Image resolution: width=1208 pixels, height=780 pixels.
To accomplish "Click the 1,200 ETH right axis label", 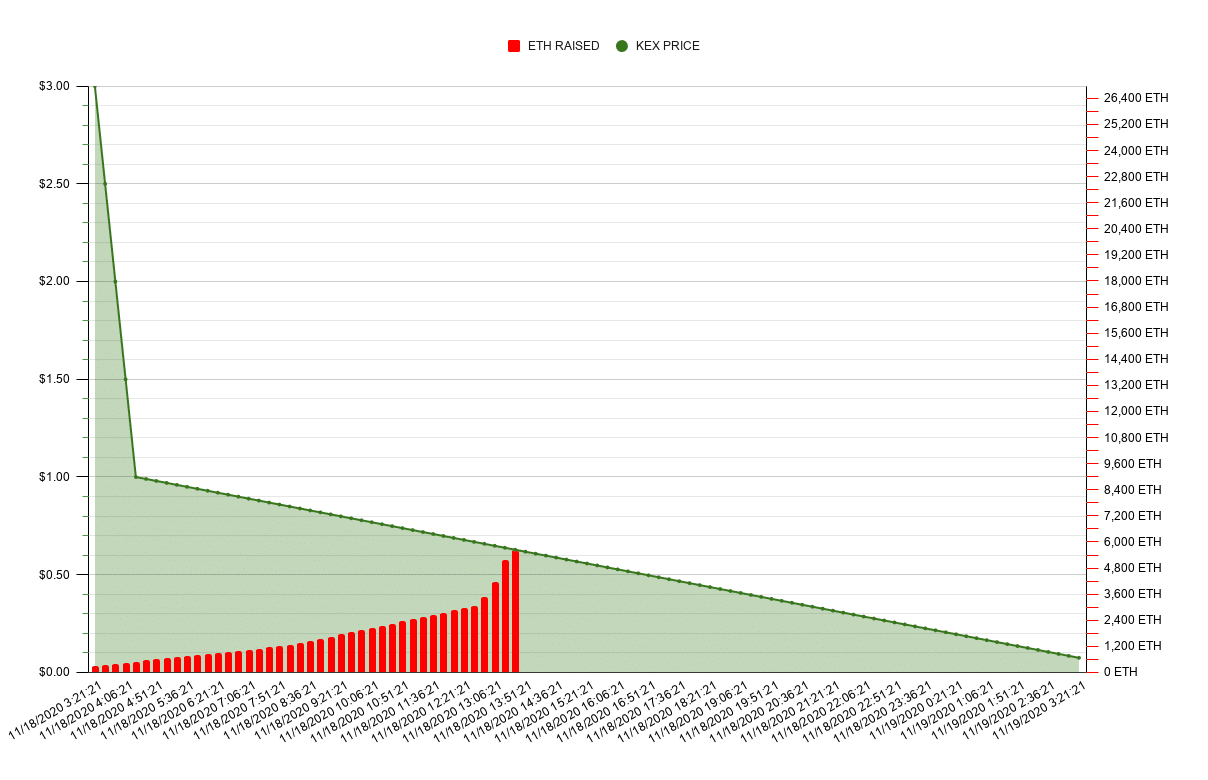I will point(1133,646).
